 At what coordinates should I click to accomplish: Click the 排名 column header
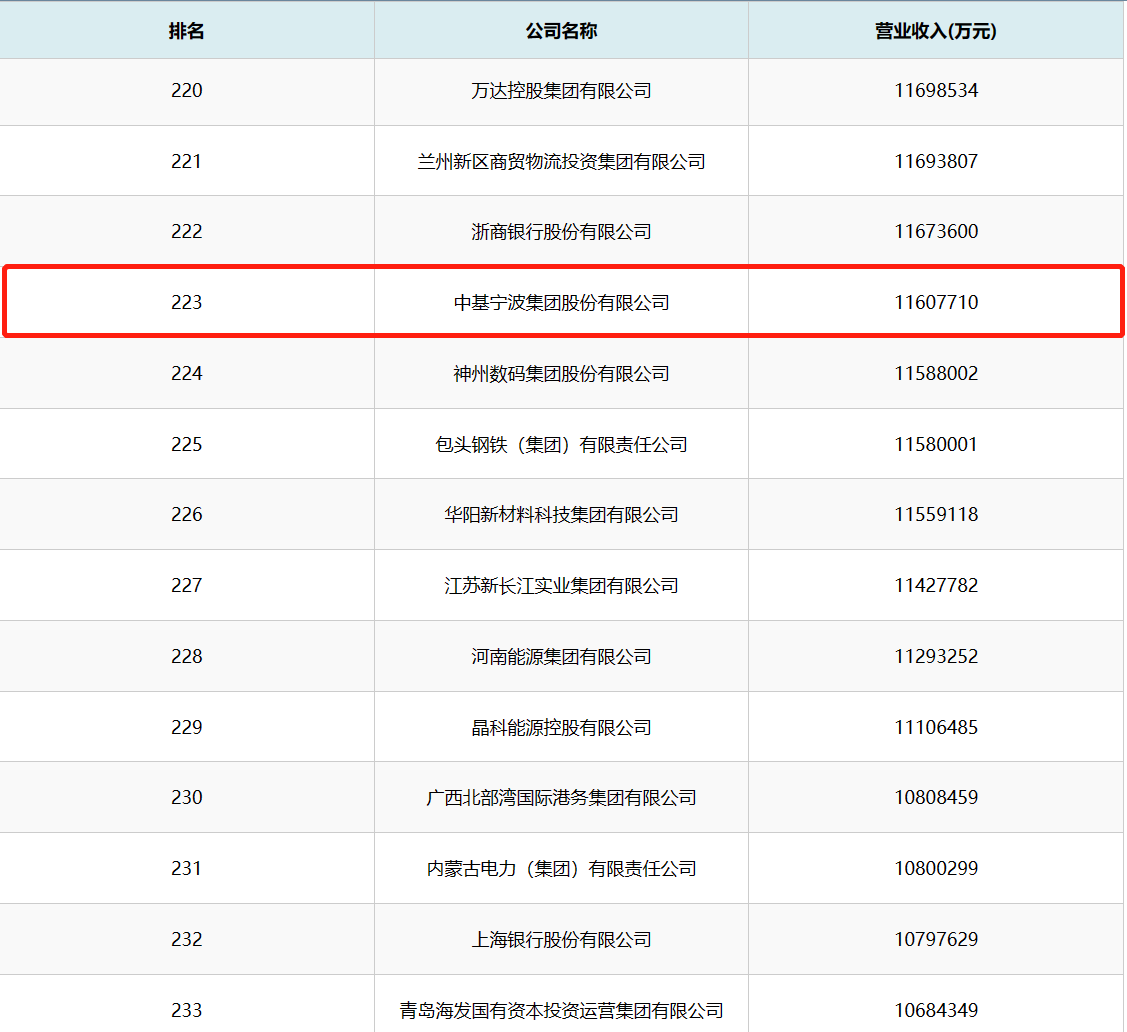(186, 31)
